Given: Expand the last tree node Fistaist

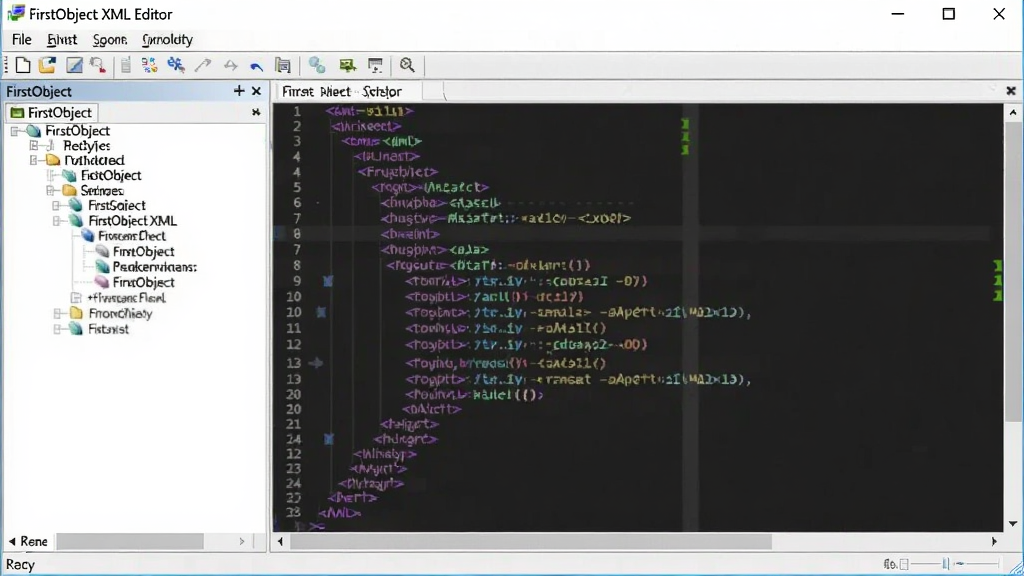Looking at the screenshot, I should point(58,329).
